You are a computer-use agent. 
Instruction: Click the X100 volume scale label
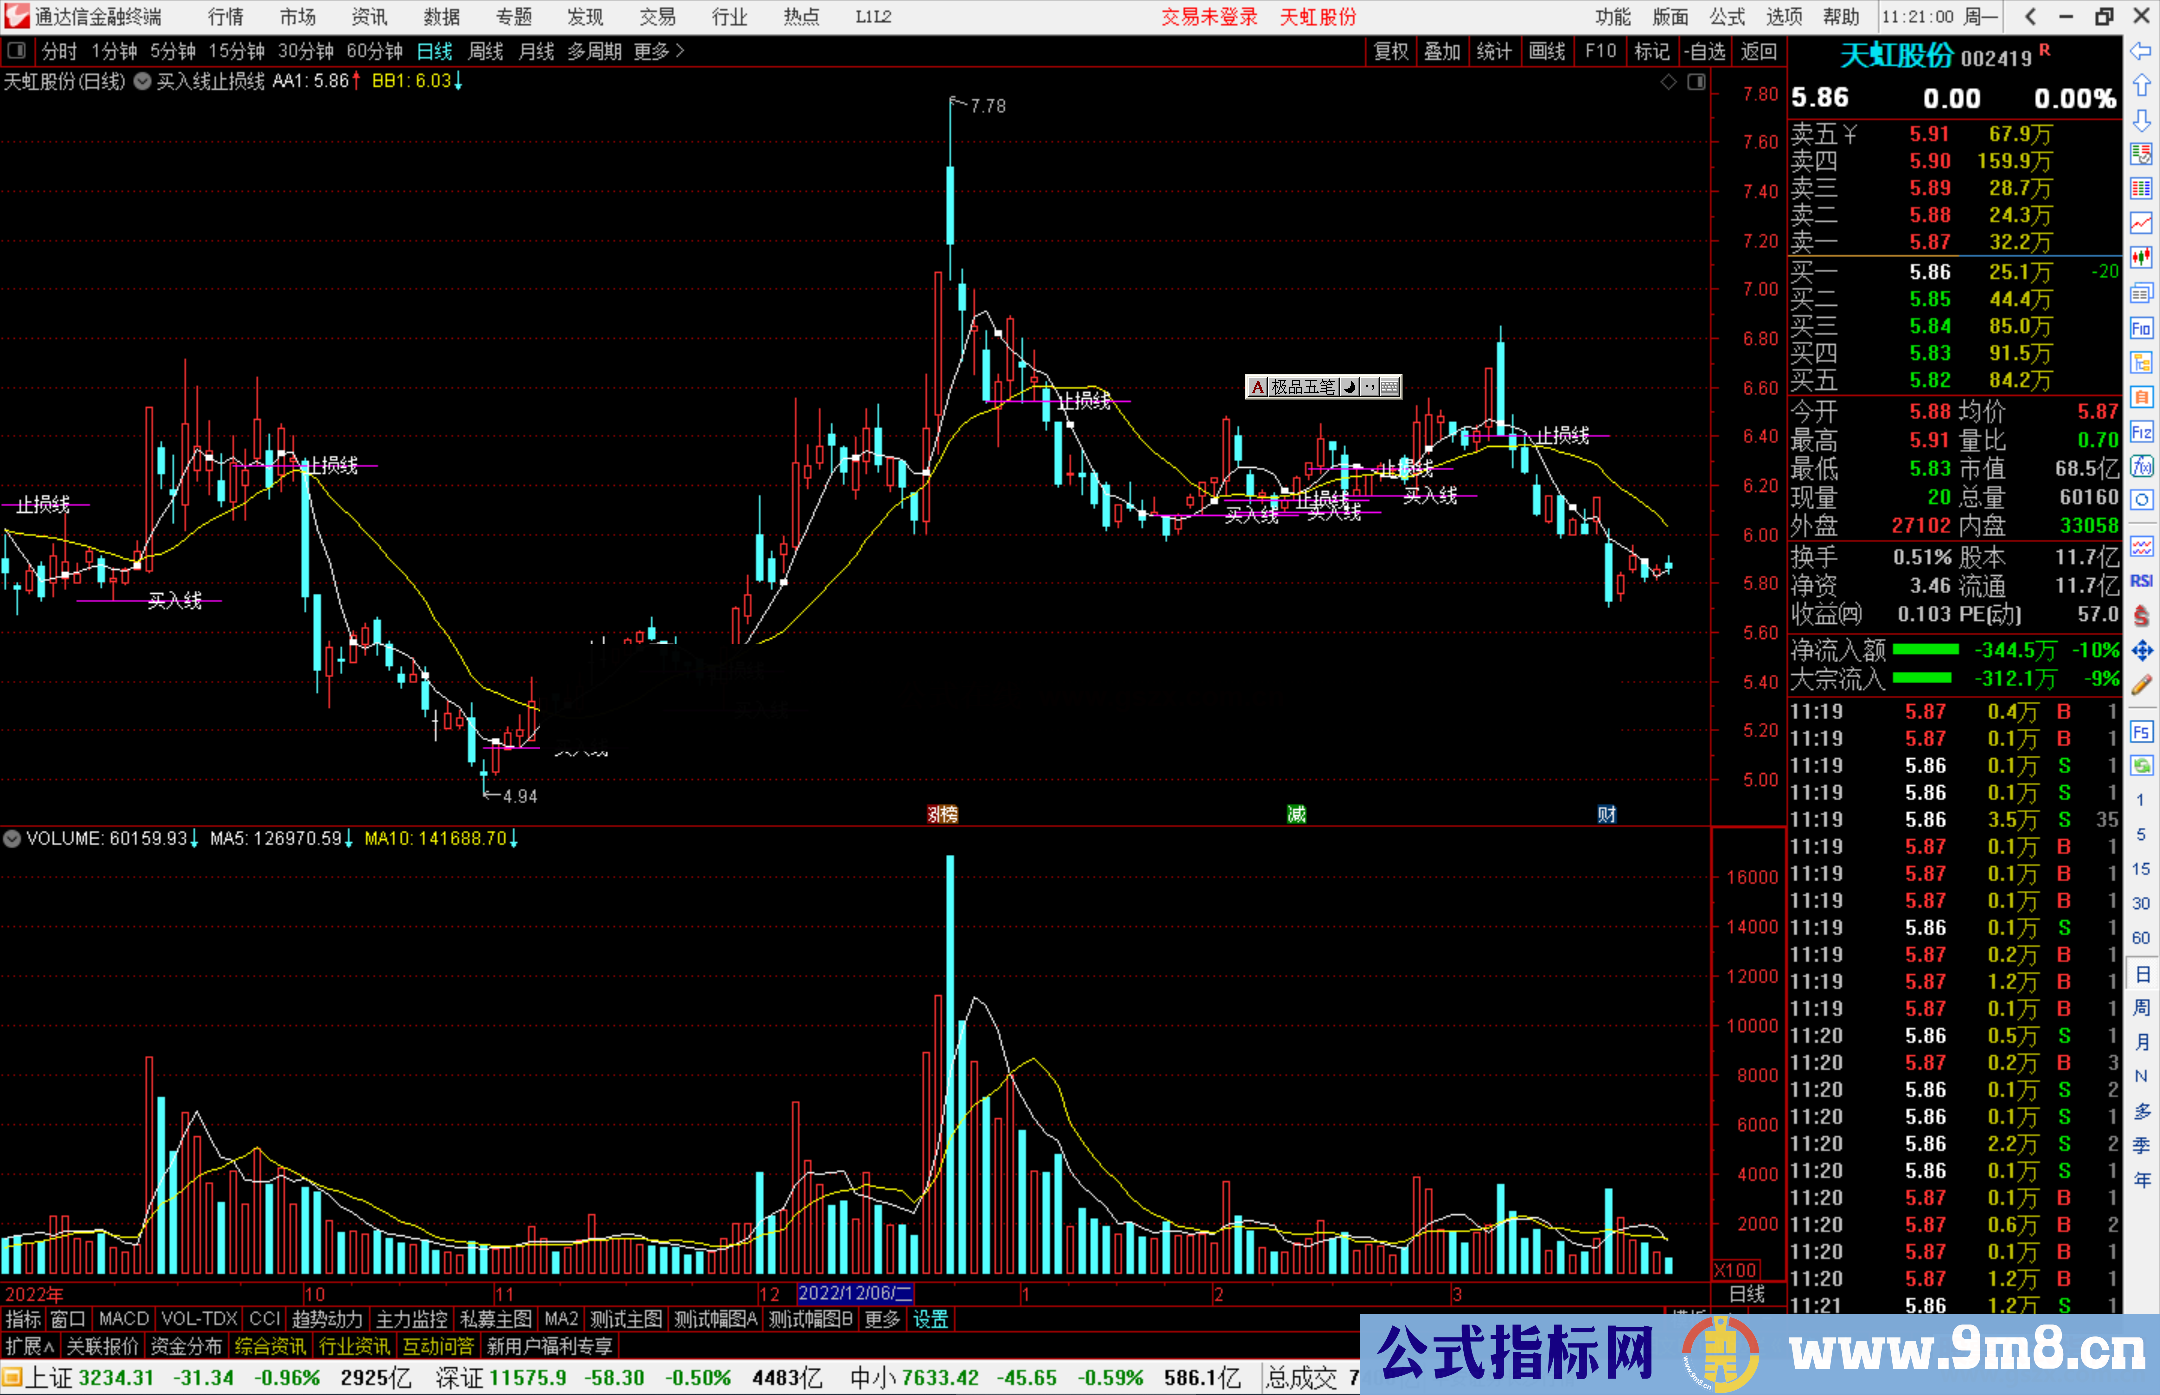point(1736,1270)
